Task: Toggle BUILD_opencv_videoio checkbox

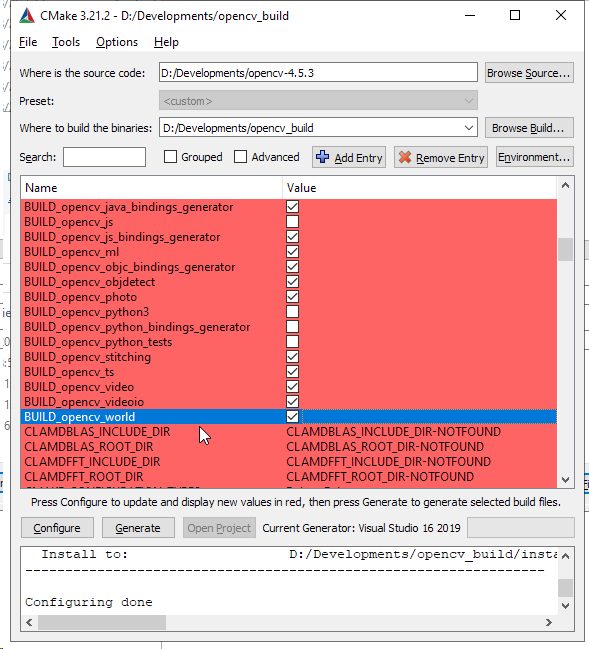Action: (x=292, y=401)
